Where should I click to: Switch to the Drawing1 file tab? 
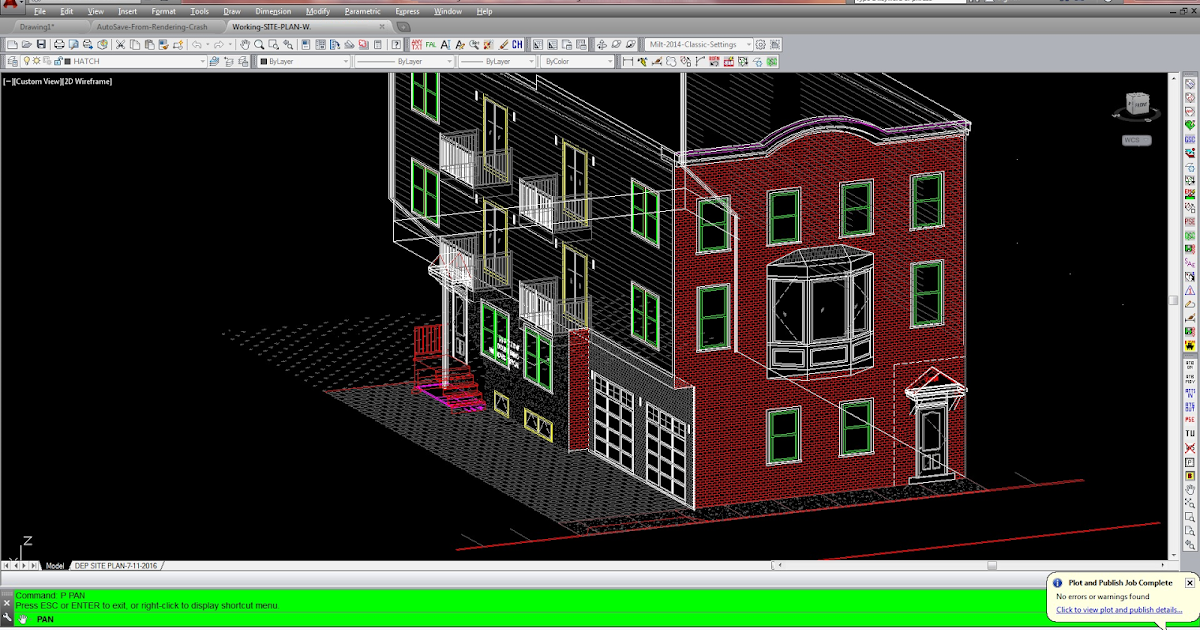point(38,27)
